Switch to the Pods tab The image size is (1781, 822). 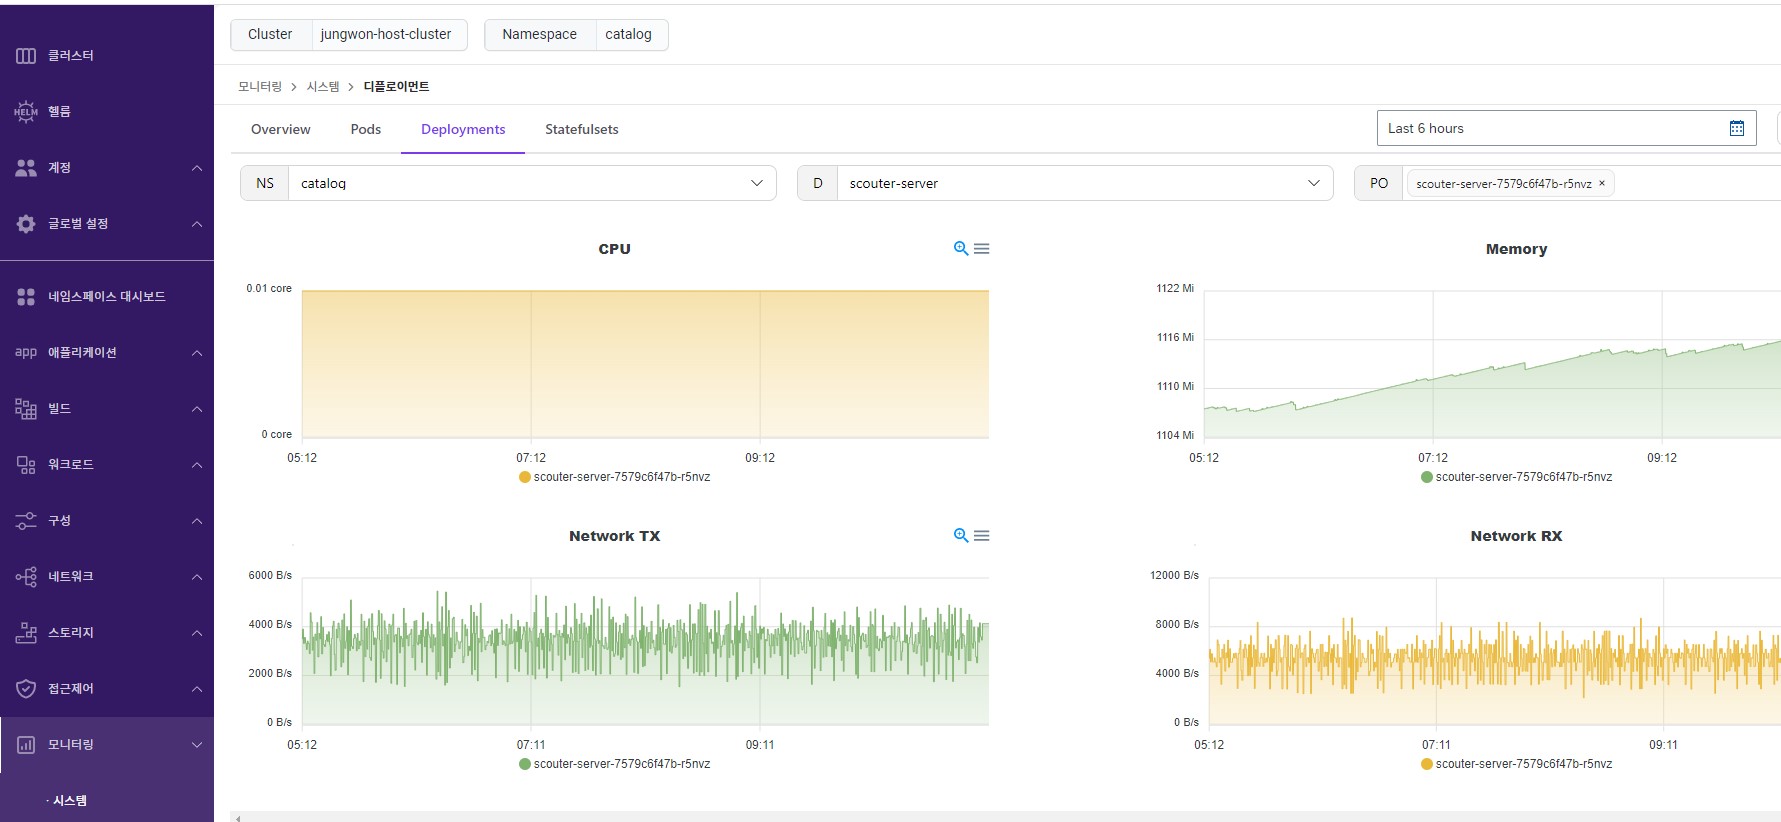click(x=366, y=129)
